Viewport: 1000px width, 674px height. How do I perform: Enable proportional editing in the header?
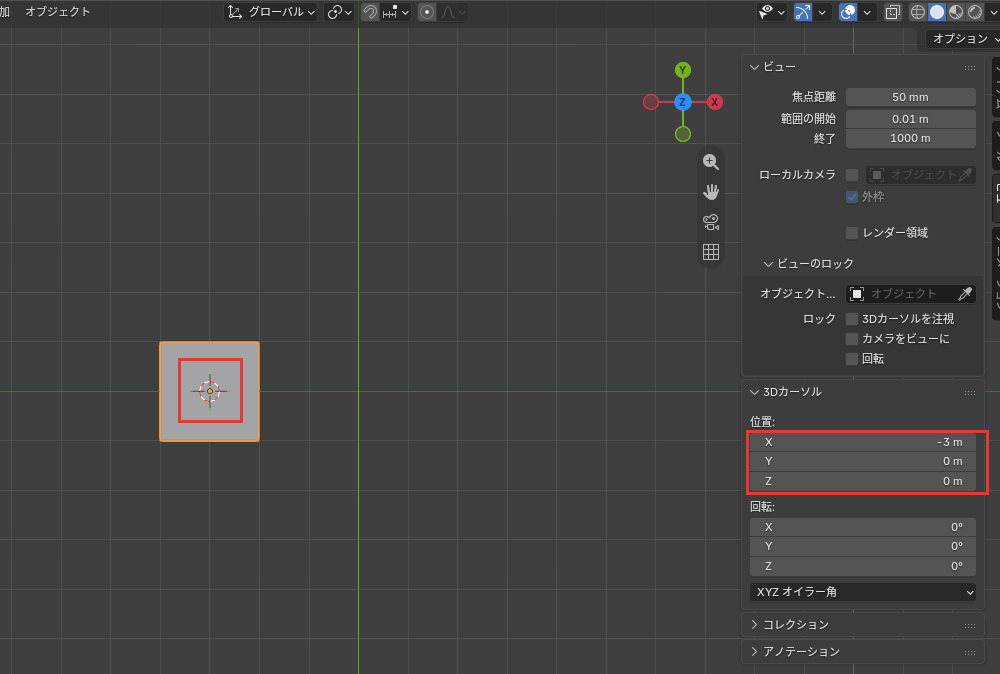pyautogui.click(x=427, y=12)
